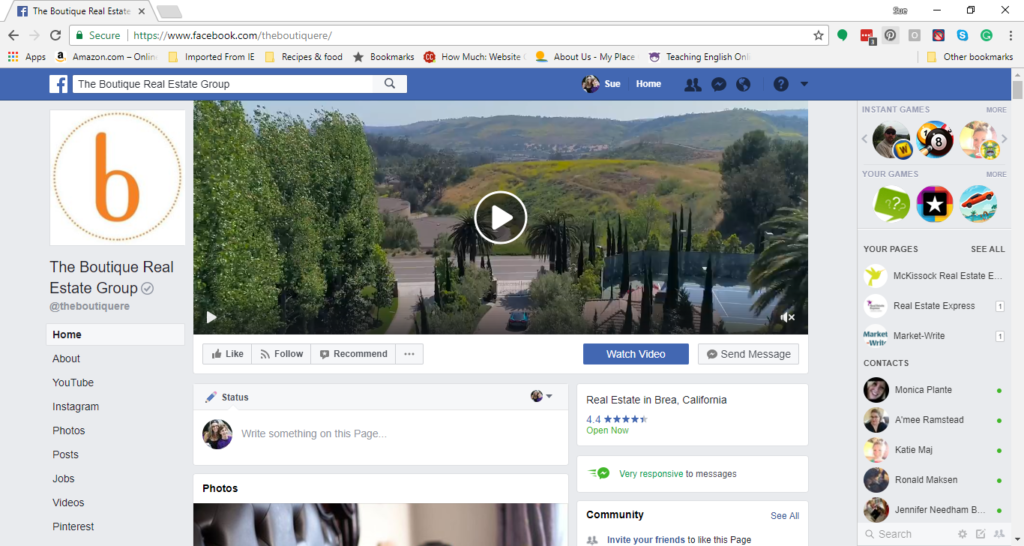Open the About section in sidebar
This screenshot has height=546, width=1024.
(x=66, y=359)
